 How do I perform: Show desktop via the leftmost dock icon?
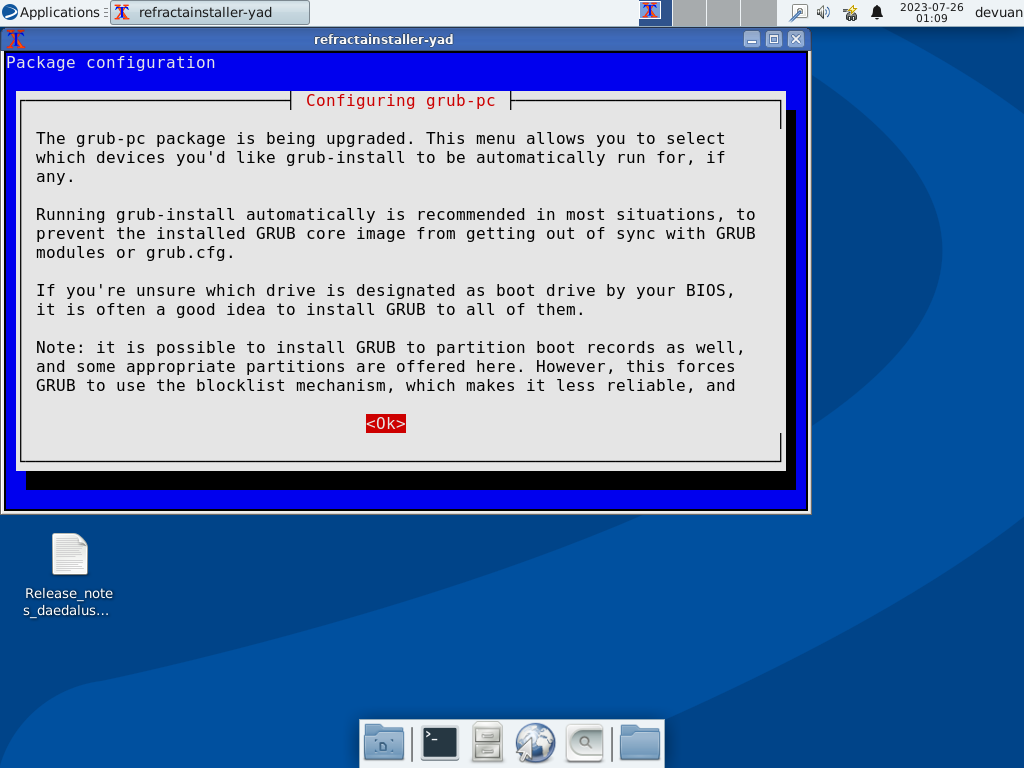click(x=384, y=743)
